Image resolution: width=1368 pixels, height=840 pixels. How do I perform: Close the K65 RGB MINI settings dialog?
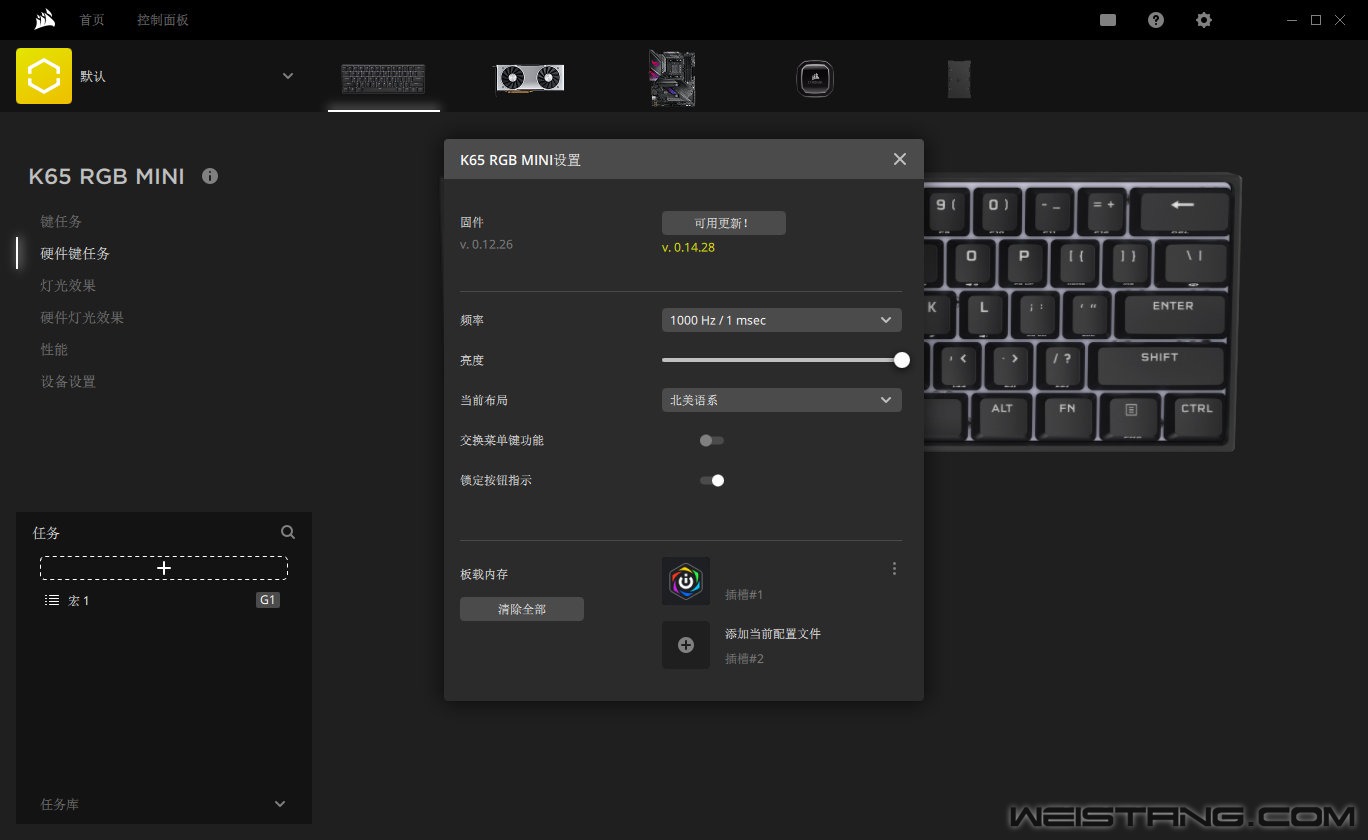pyautogui.click(x=900, y=159)
